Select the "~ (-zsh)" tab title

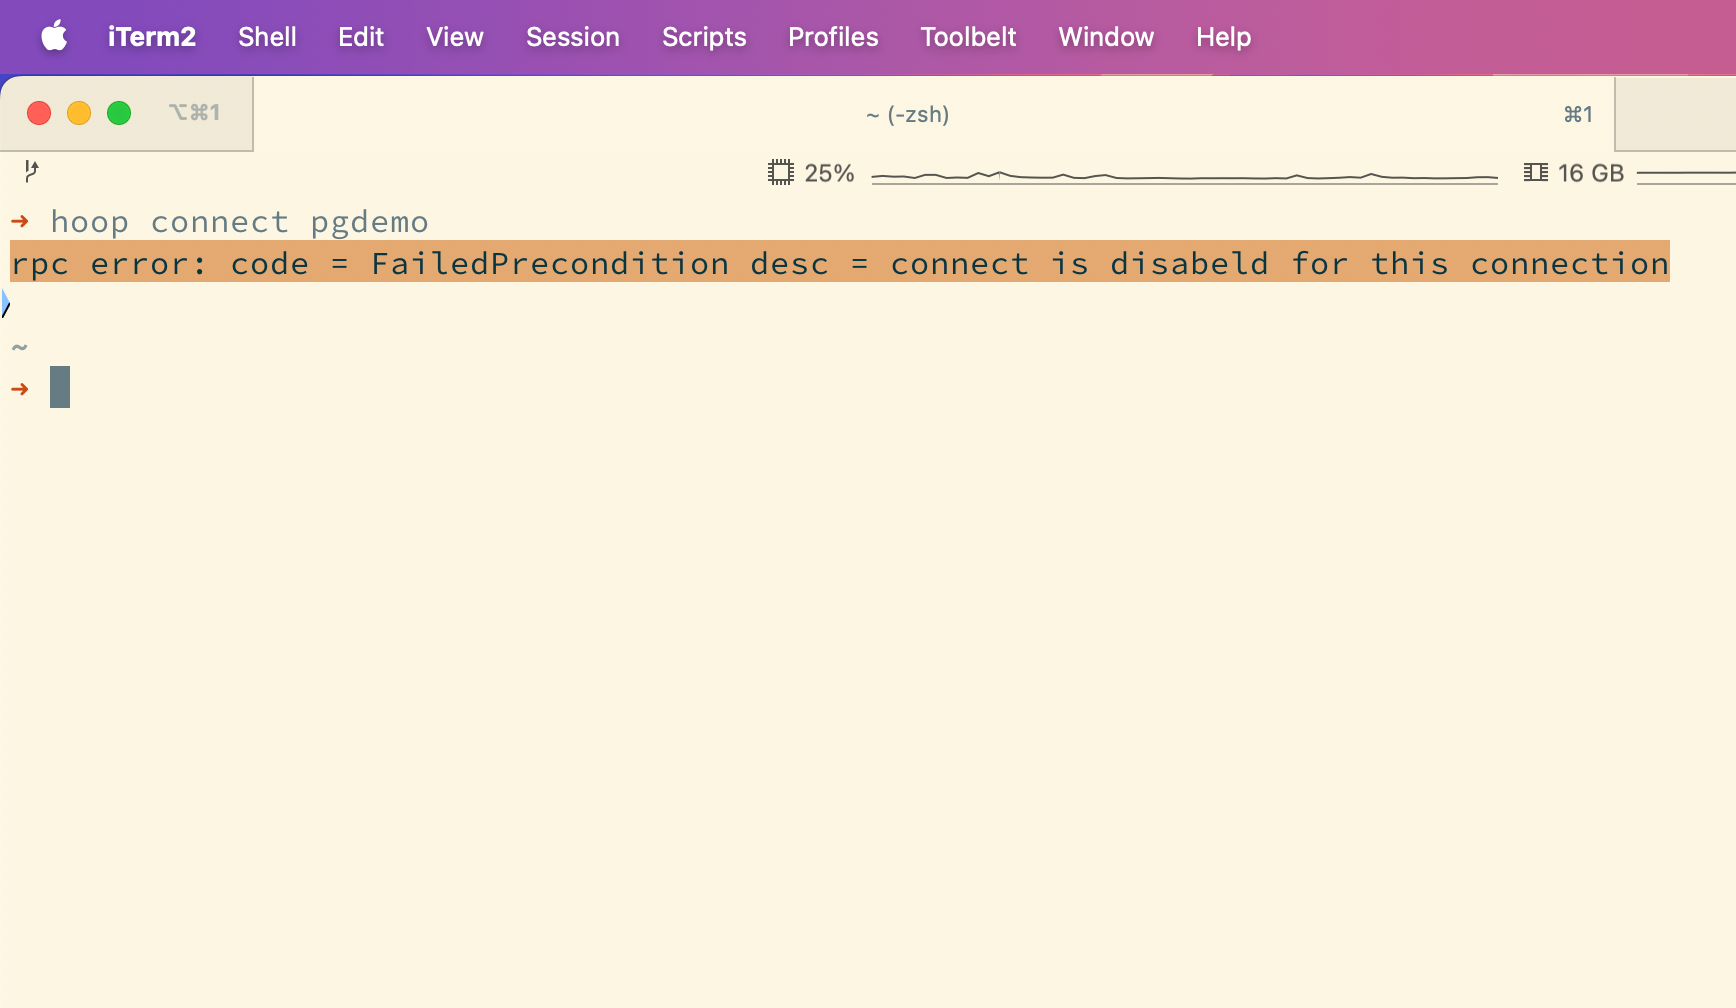tap(907, 114)
